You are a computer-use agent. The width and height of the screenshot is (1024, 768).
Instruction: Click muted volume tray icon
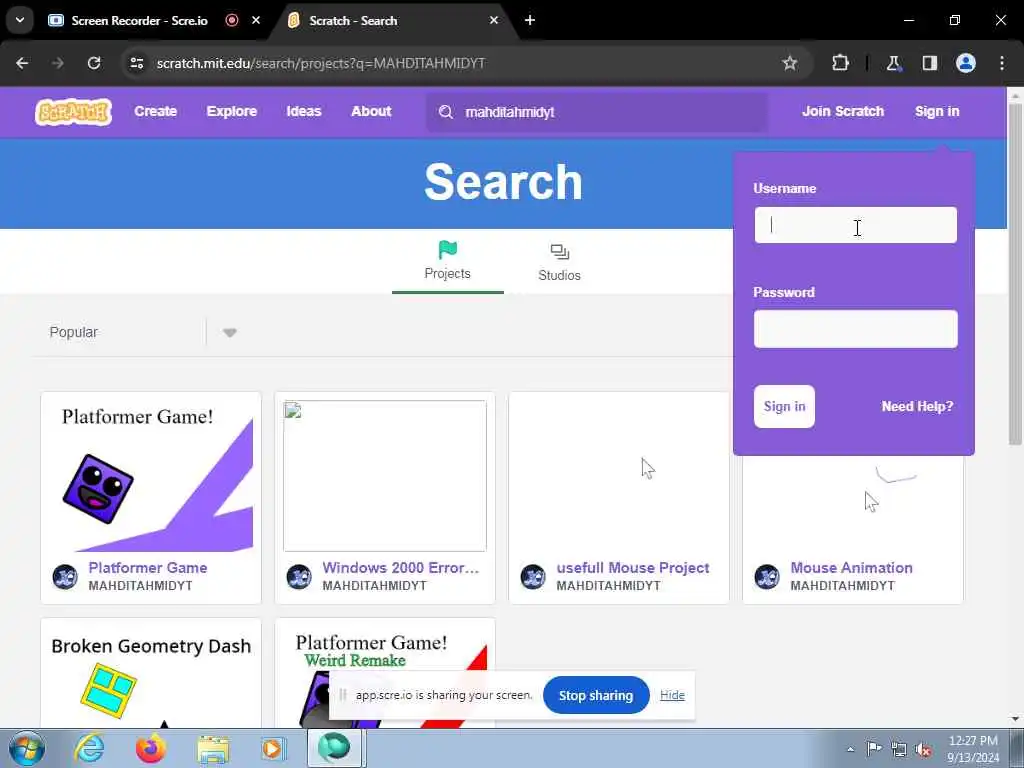pos(923,749)
